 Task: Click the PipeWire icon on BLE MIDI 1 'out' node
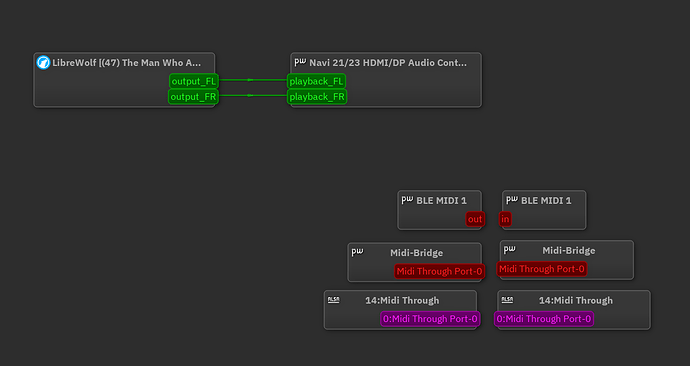pos(407,200)
